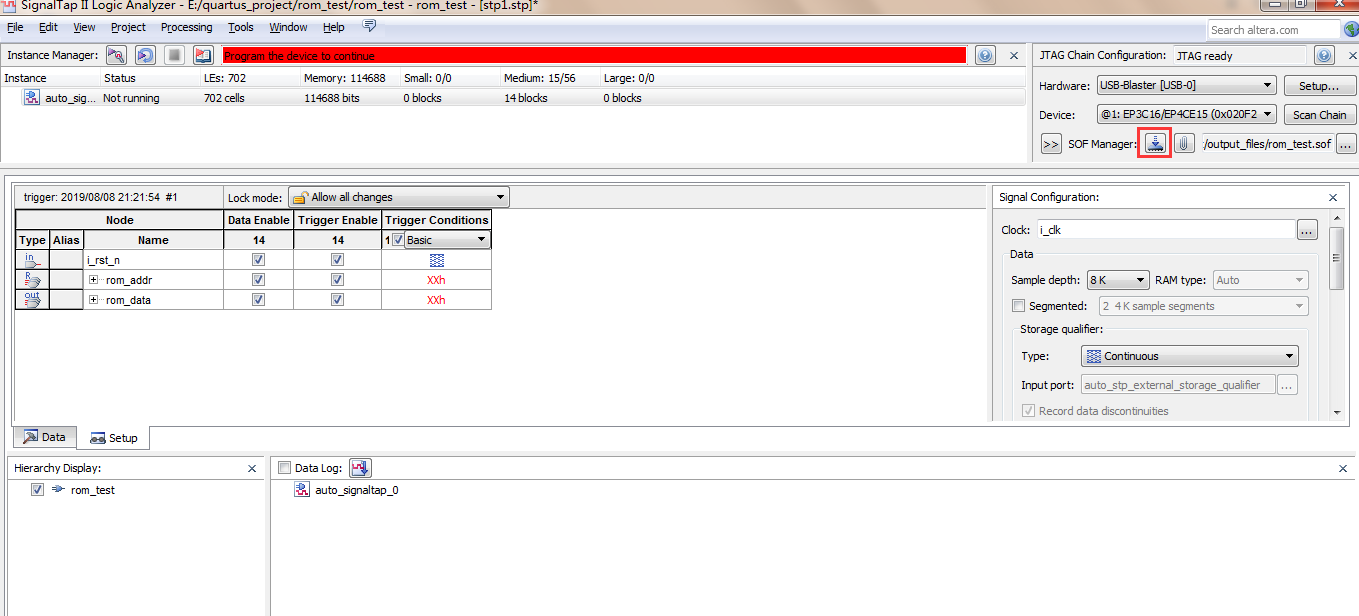The height and width of the screenshot is (616, 1359).
Task: Toggle Data Enable for i_rst_n
Action: point(258,260)
